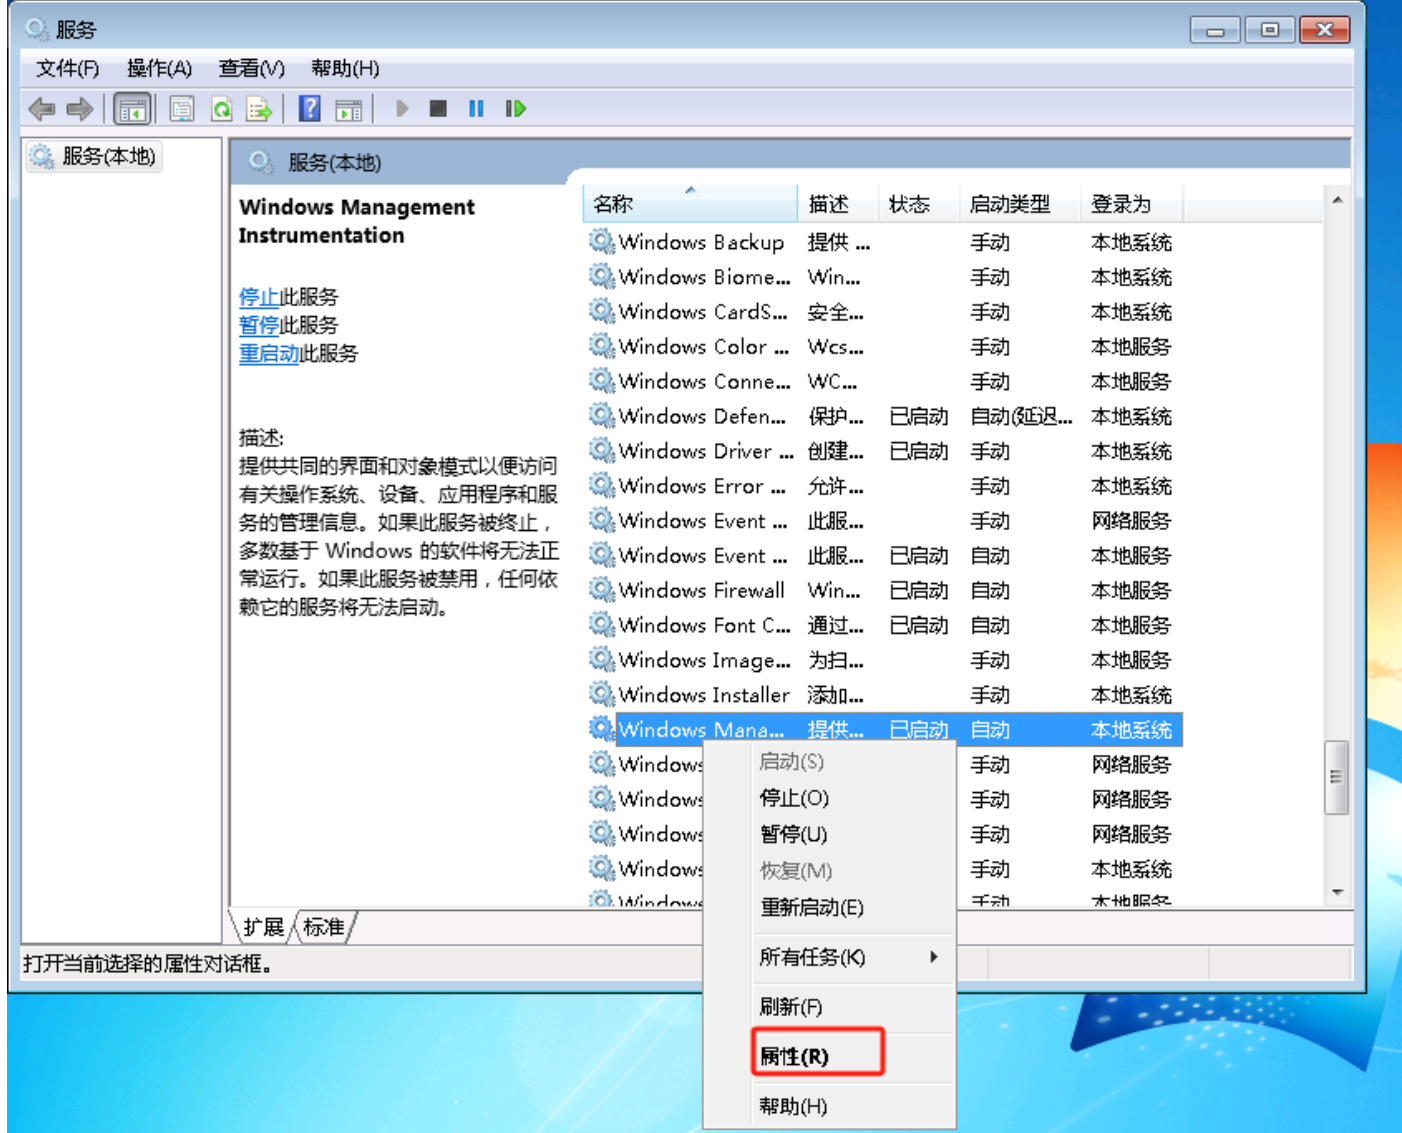Close the Services window
This screenshot has width=1402, height=1133.
click(1324, 30)
